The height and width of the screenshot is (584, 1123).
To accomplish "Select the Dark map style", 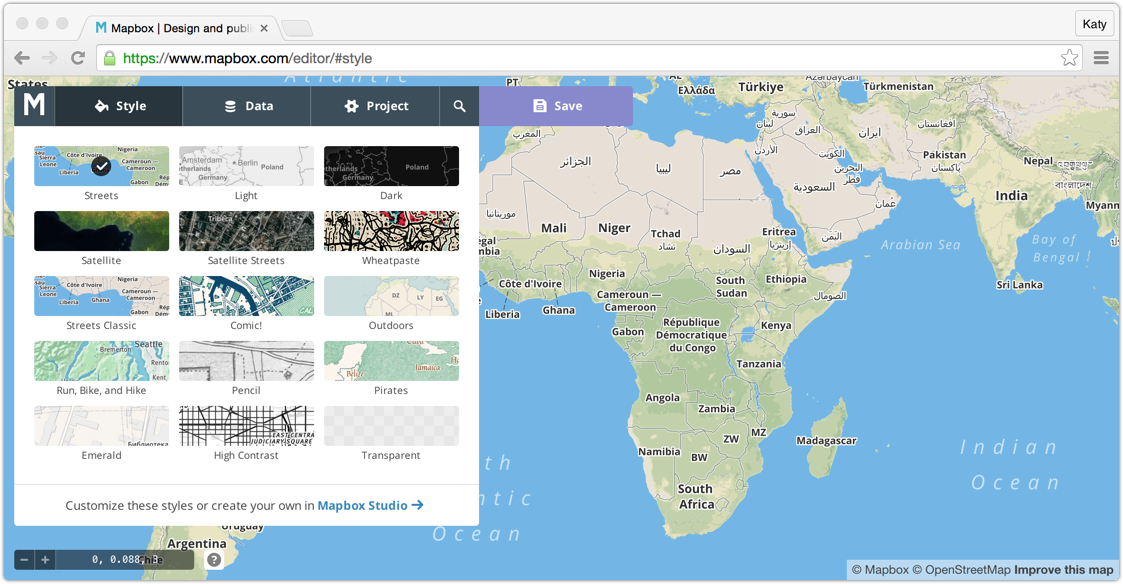I will pos(391,166).
